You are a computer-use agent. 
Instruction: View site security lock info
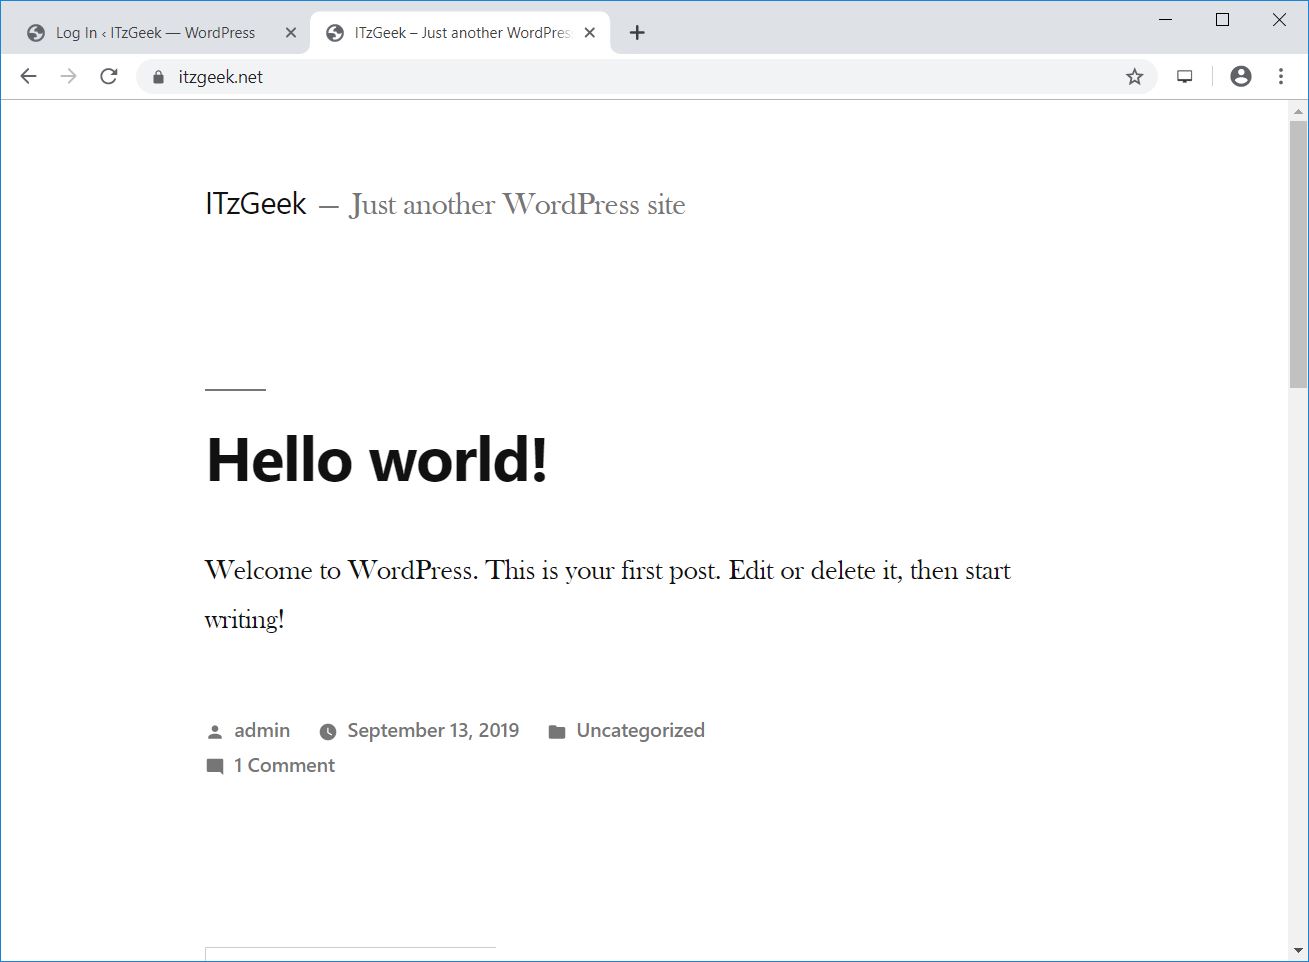pos(158,77)
